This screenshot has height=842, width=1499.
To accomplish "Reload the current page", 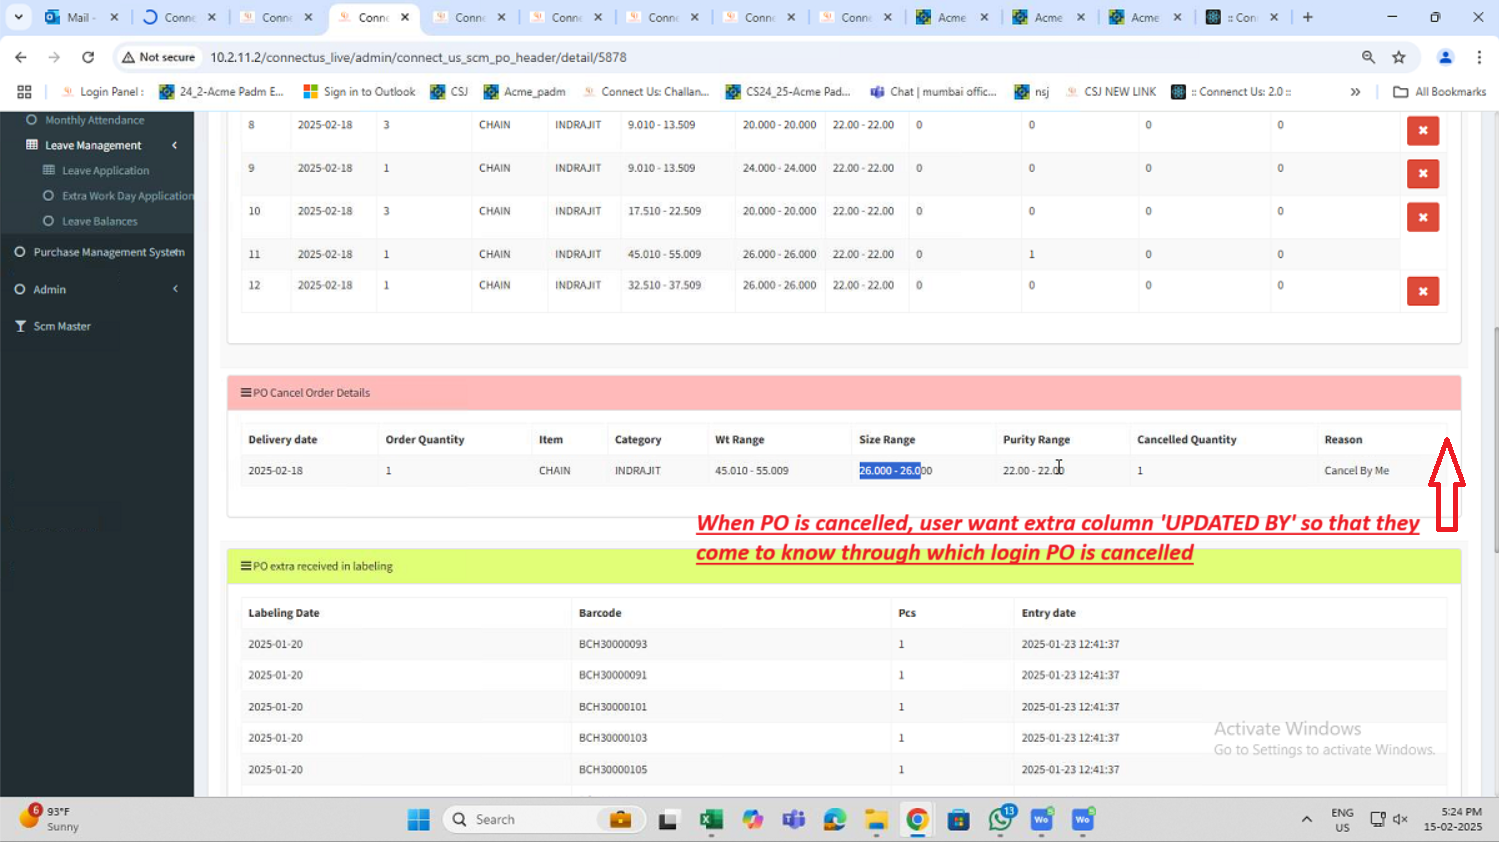I will pos(88,57).
